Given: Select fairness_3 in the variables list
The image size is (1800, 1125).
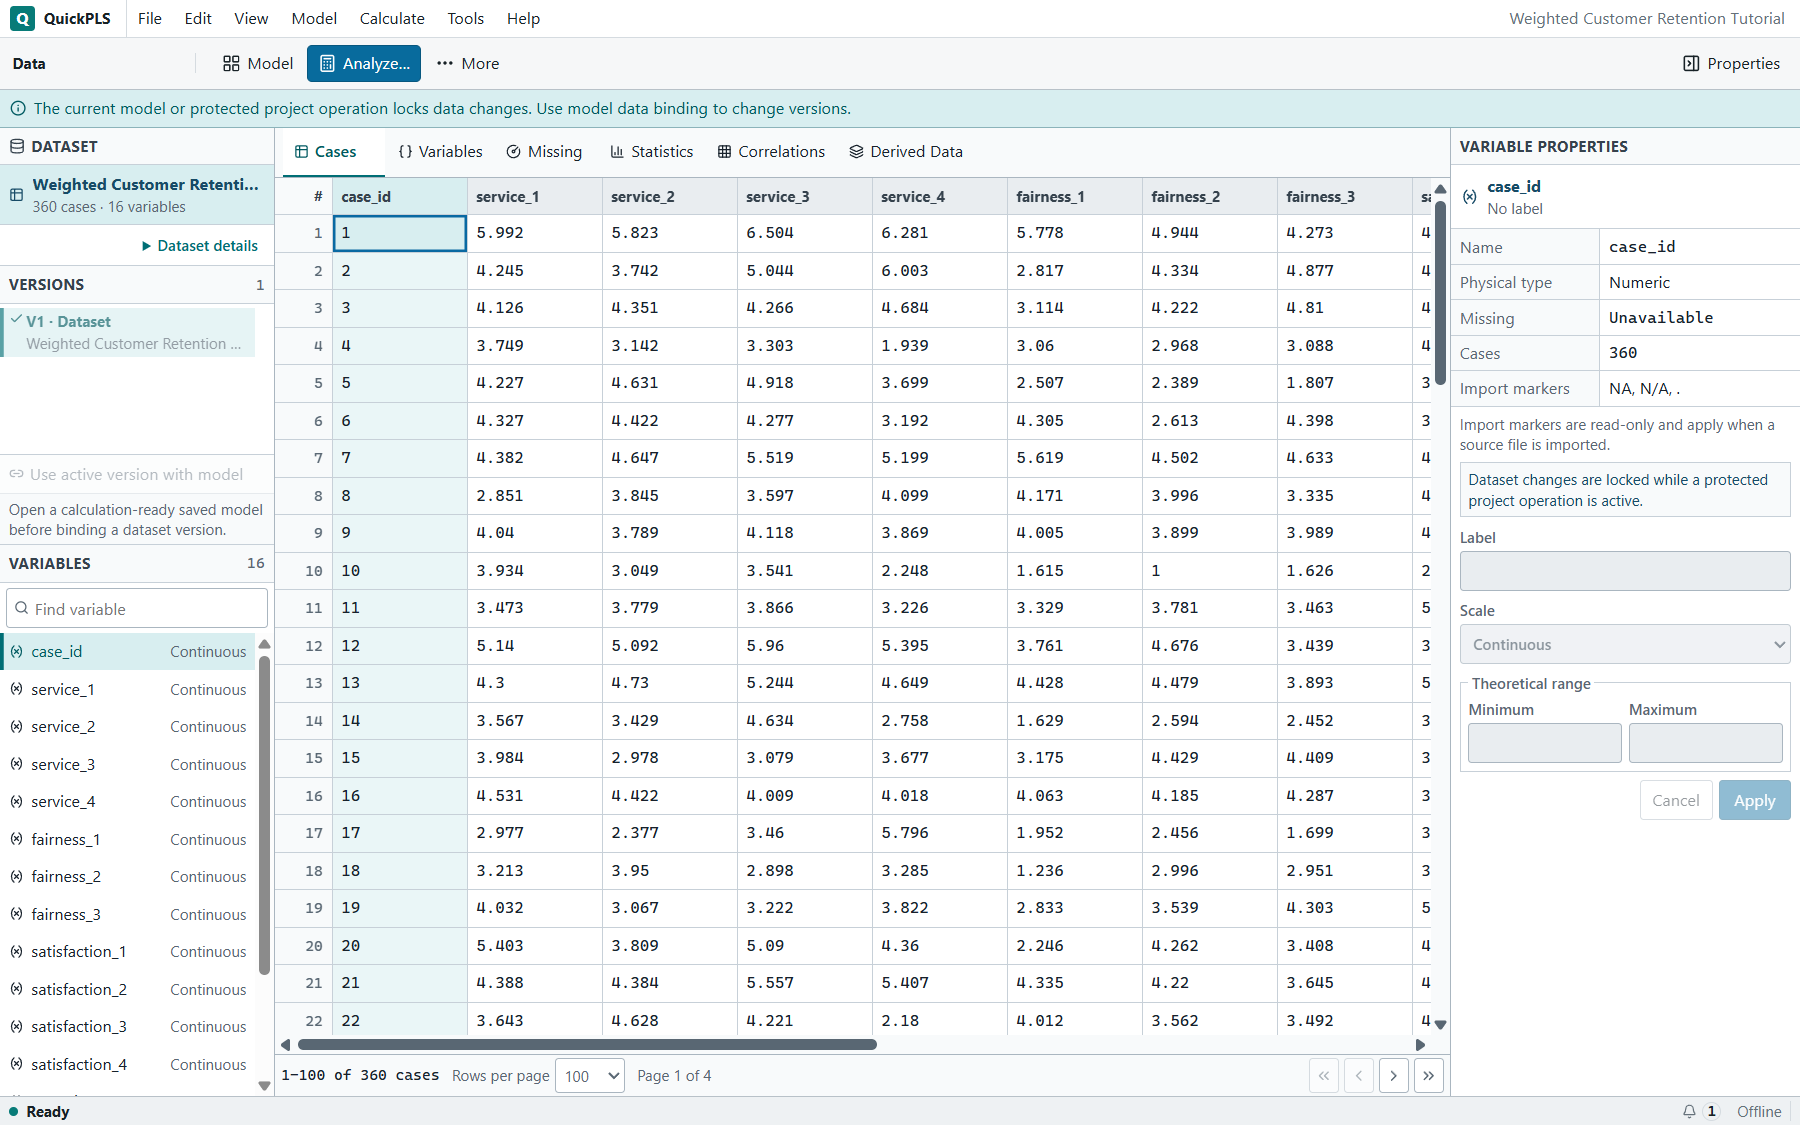Looking at the screenshot, I should [x=128, y=914].
